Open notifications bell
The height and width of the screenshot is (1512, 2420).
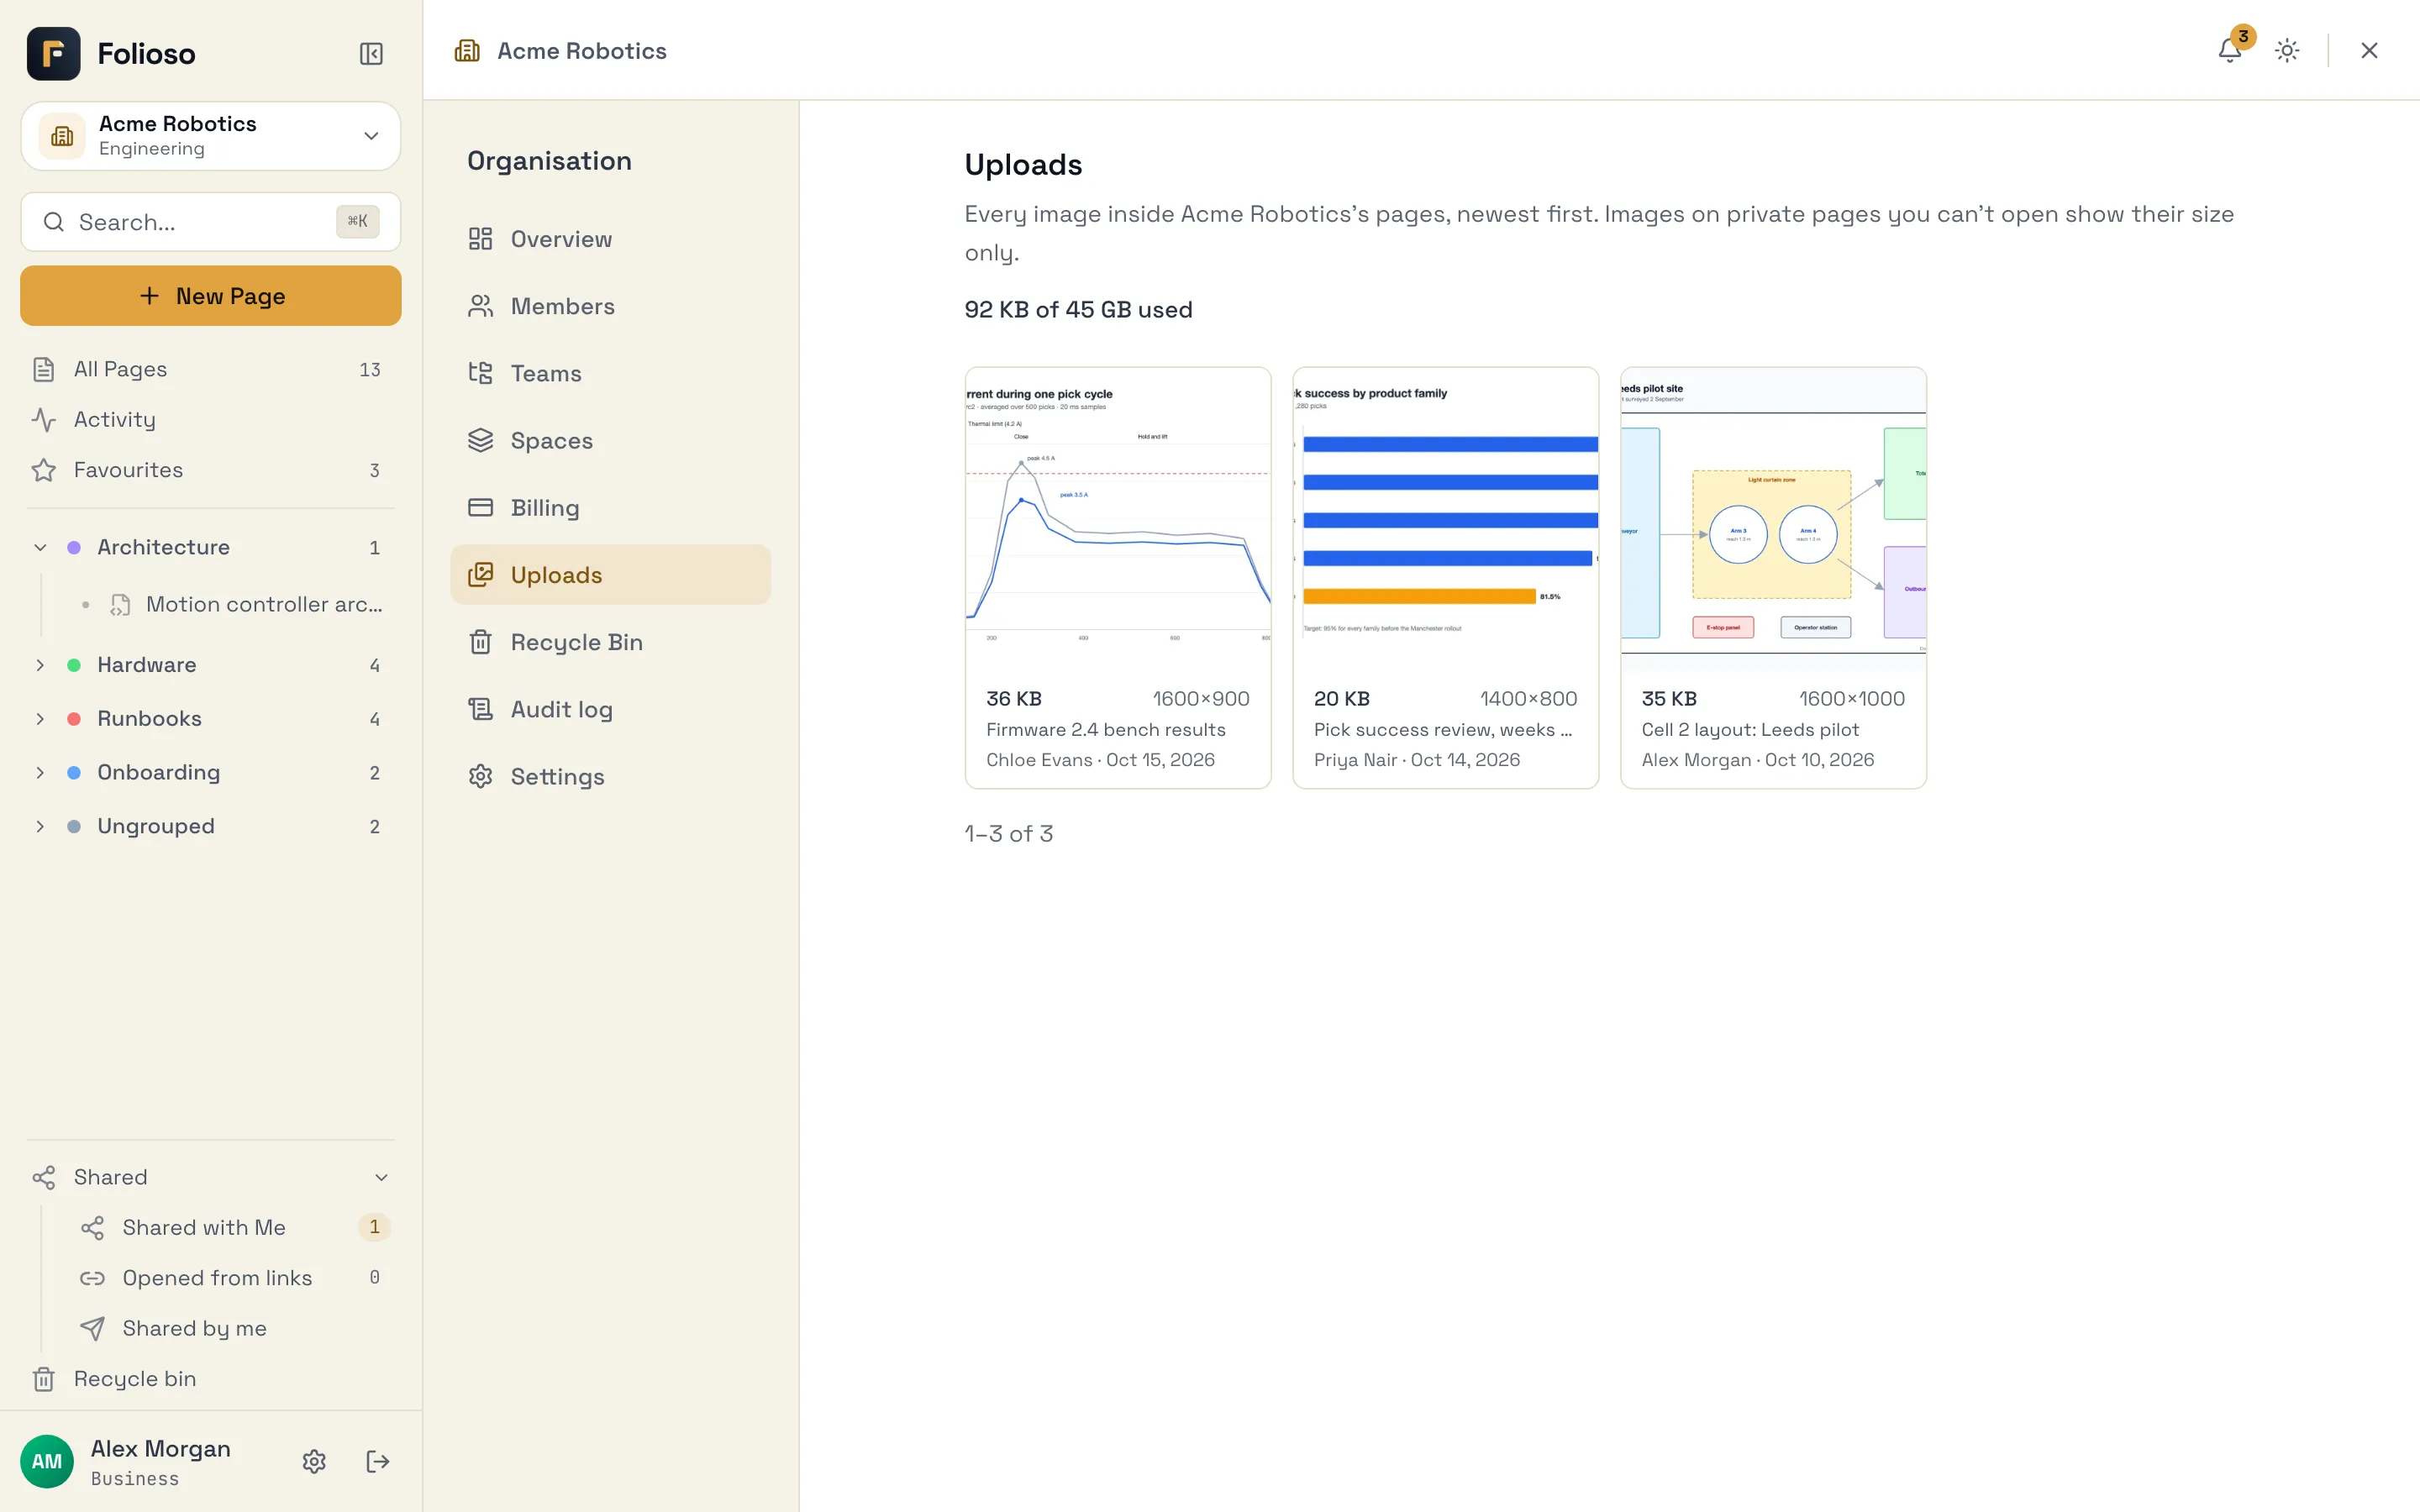(2229, 50)
